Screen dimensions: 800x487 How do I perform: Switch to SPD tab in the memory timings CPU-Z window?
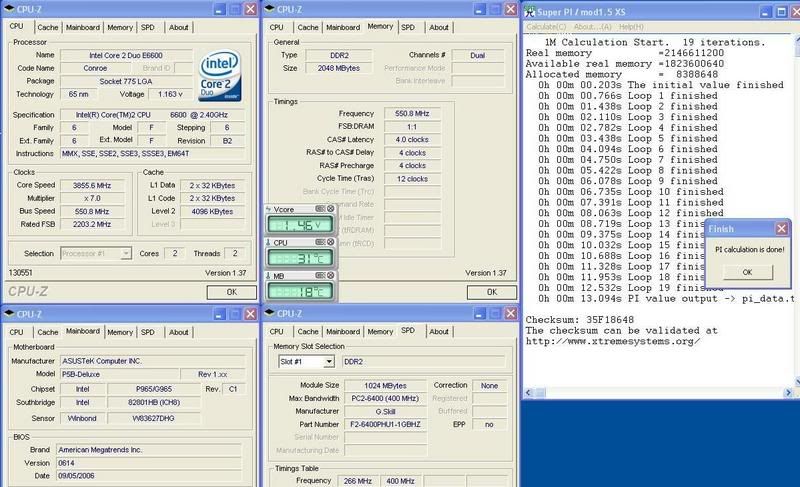tap(408, 27)
